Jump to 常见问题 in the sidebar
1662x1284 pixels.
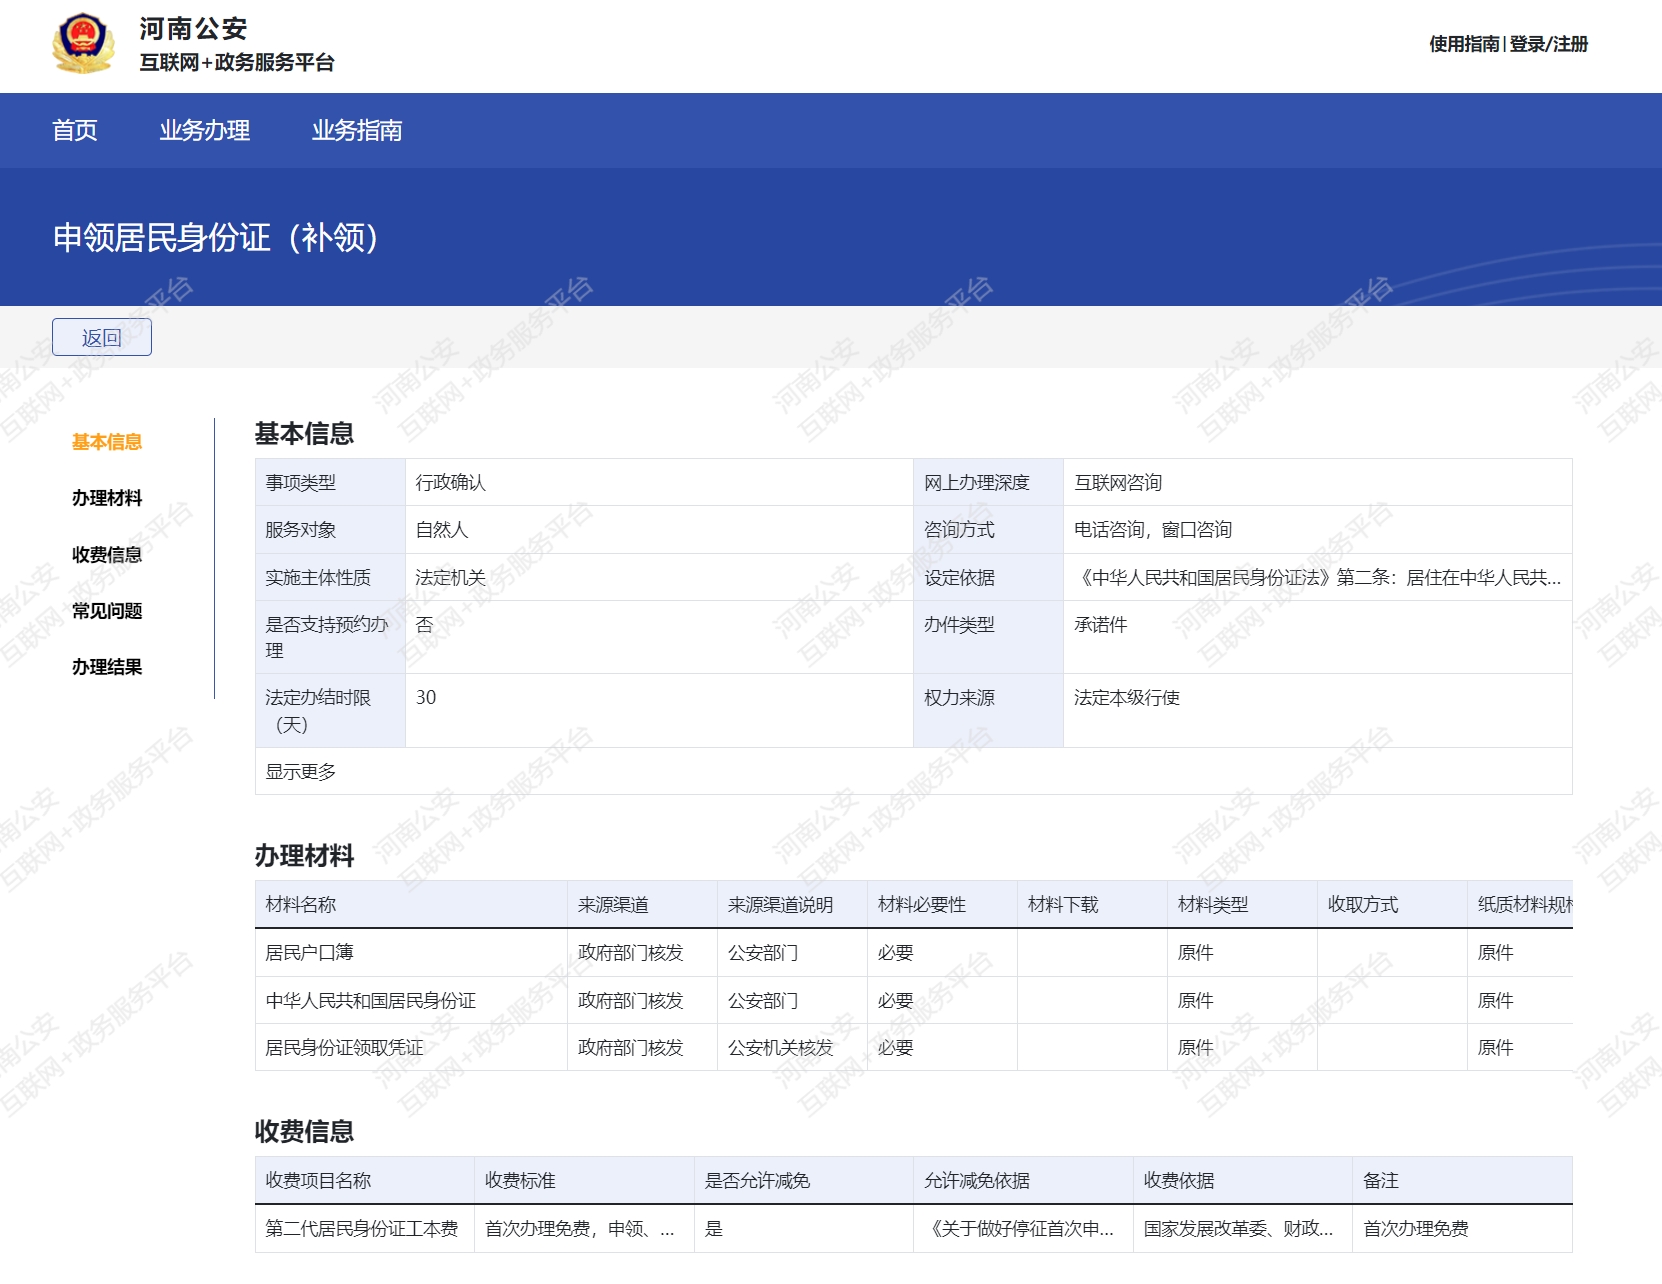click(107, 611)
